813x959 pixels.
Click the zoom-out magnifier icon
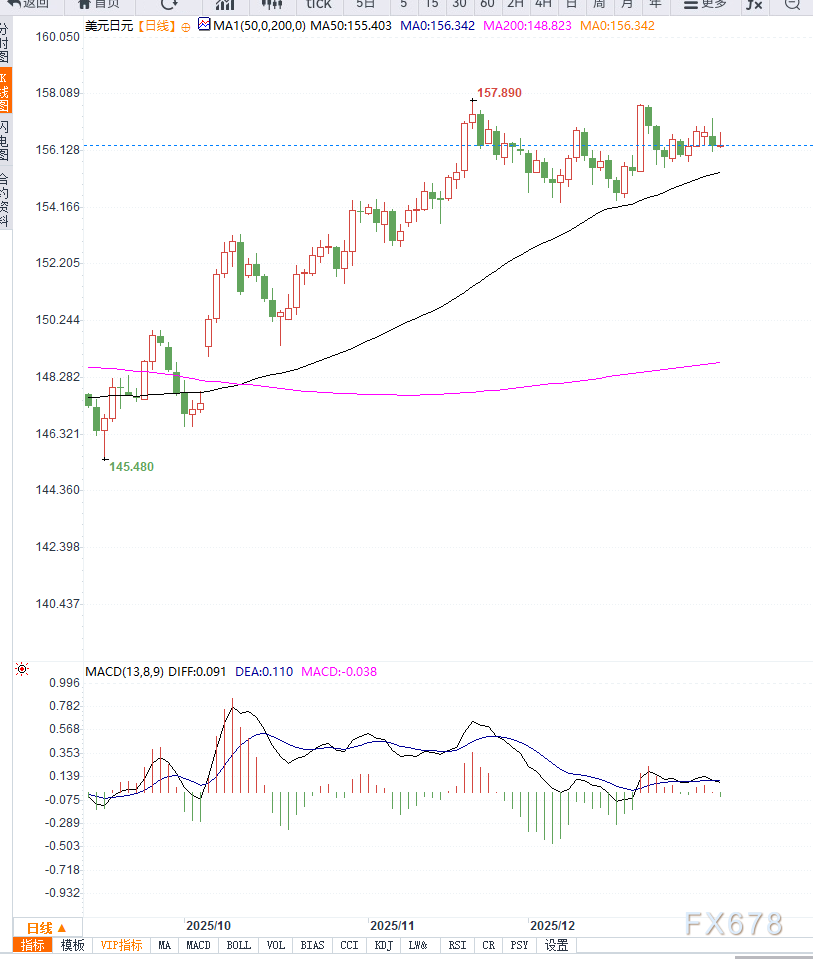[792, 4]
